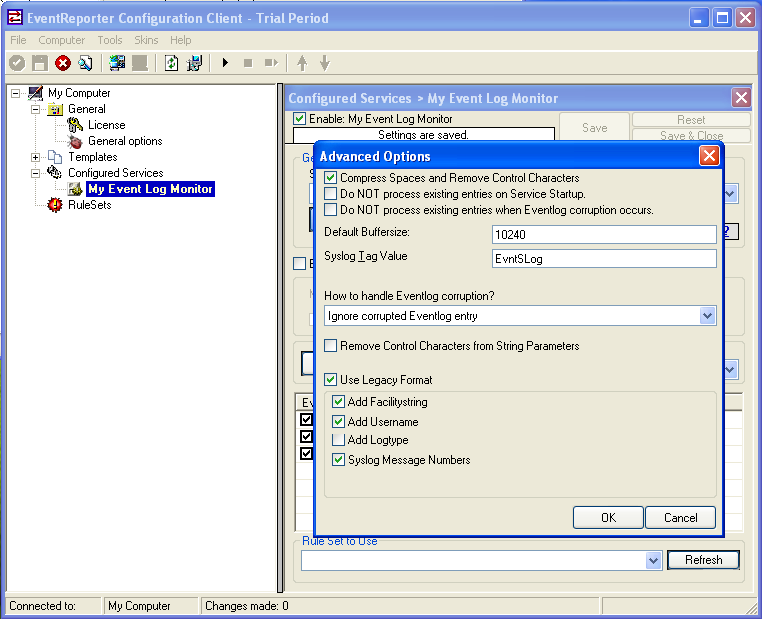Click the License keys icon

tap(75, 125)
